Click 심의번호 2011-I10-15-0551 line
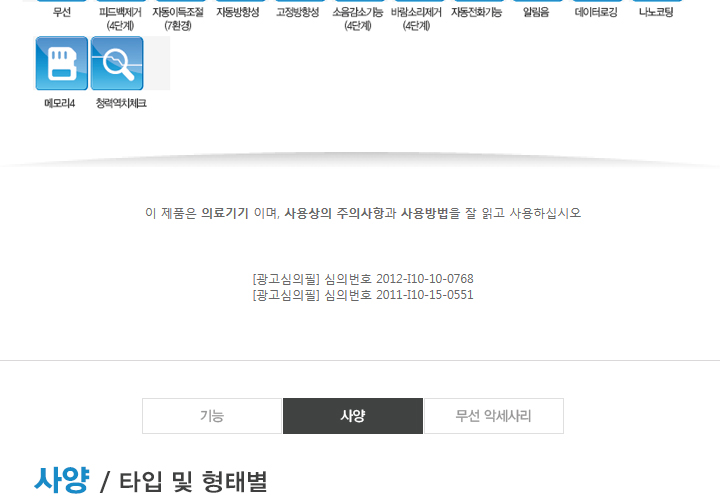Screen dimensions: 720x500 coord(363,295)
